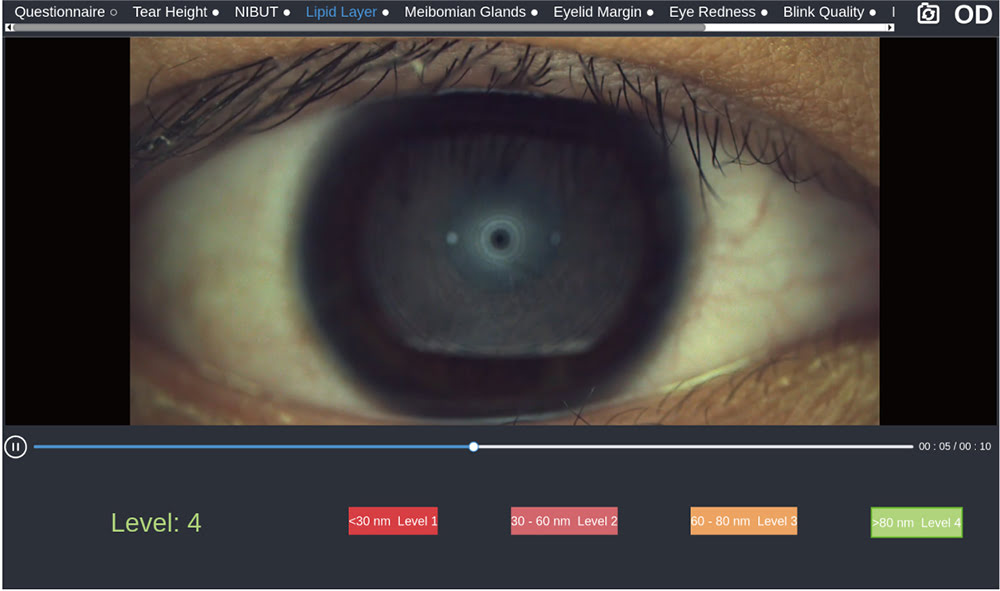Open the Questionnaire tab

(x=59, y=12)
